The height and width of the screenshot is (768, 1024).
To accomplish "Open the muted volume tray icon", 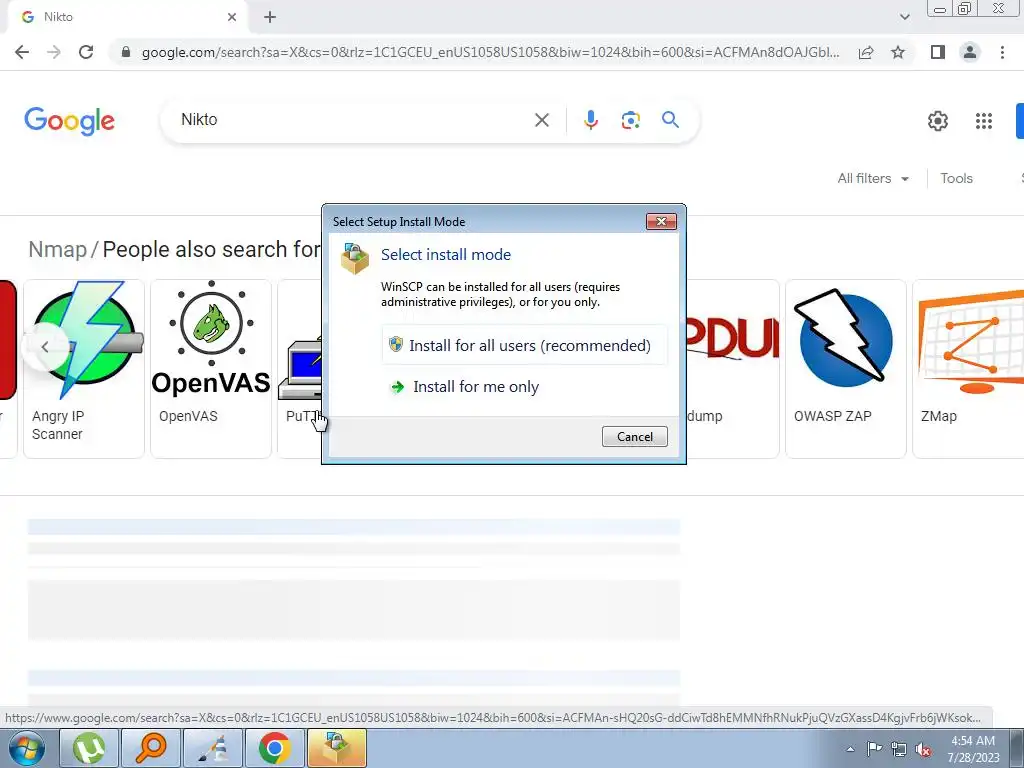I will pyautogui.click(x=923, y=749).
